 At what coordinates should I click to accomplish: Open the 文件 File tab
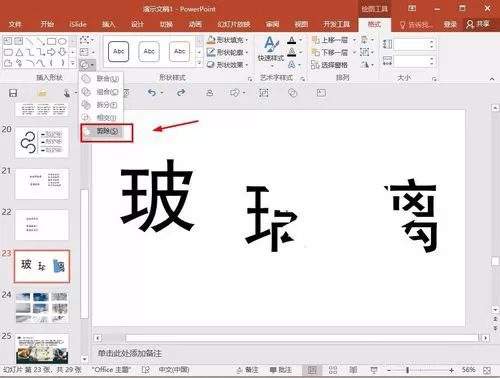click(x=15, y=24)
